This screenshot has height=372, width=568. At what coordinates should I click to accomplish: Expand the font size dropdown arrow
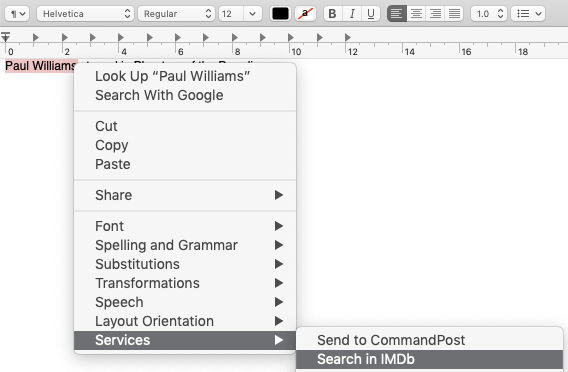[x=252, y=14]
